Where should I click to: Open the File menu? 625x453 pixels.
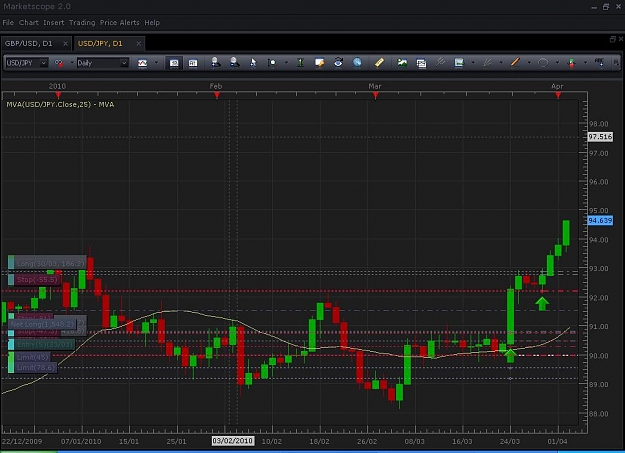pyautogui.click(x=8, y=23)
